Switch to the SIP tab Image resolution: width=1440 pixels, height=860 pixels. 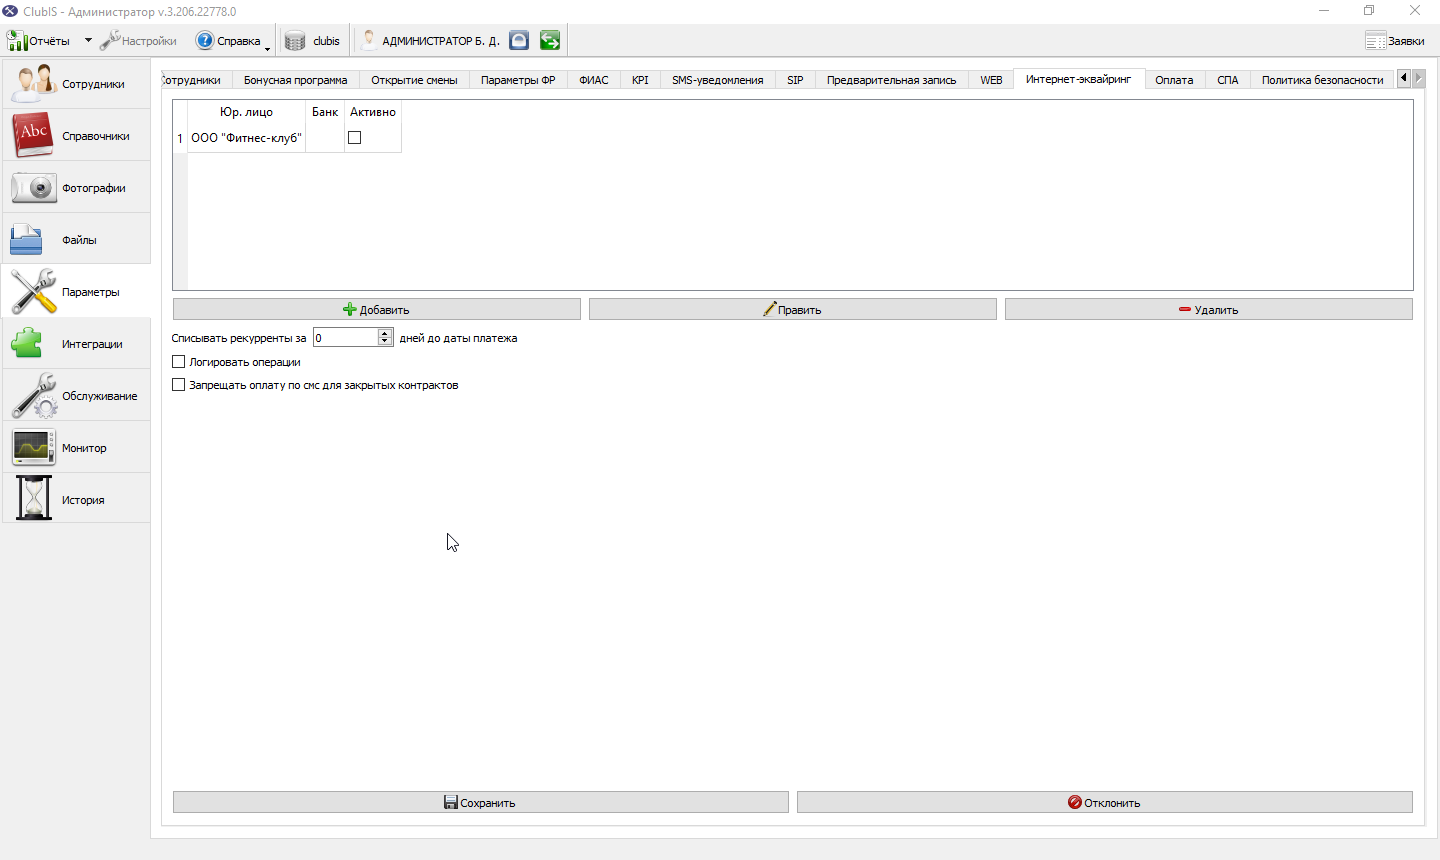coord(795,80)
